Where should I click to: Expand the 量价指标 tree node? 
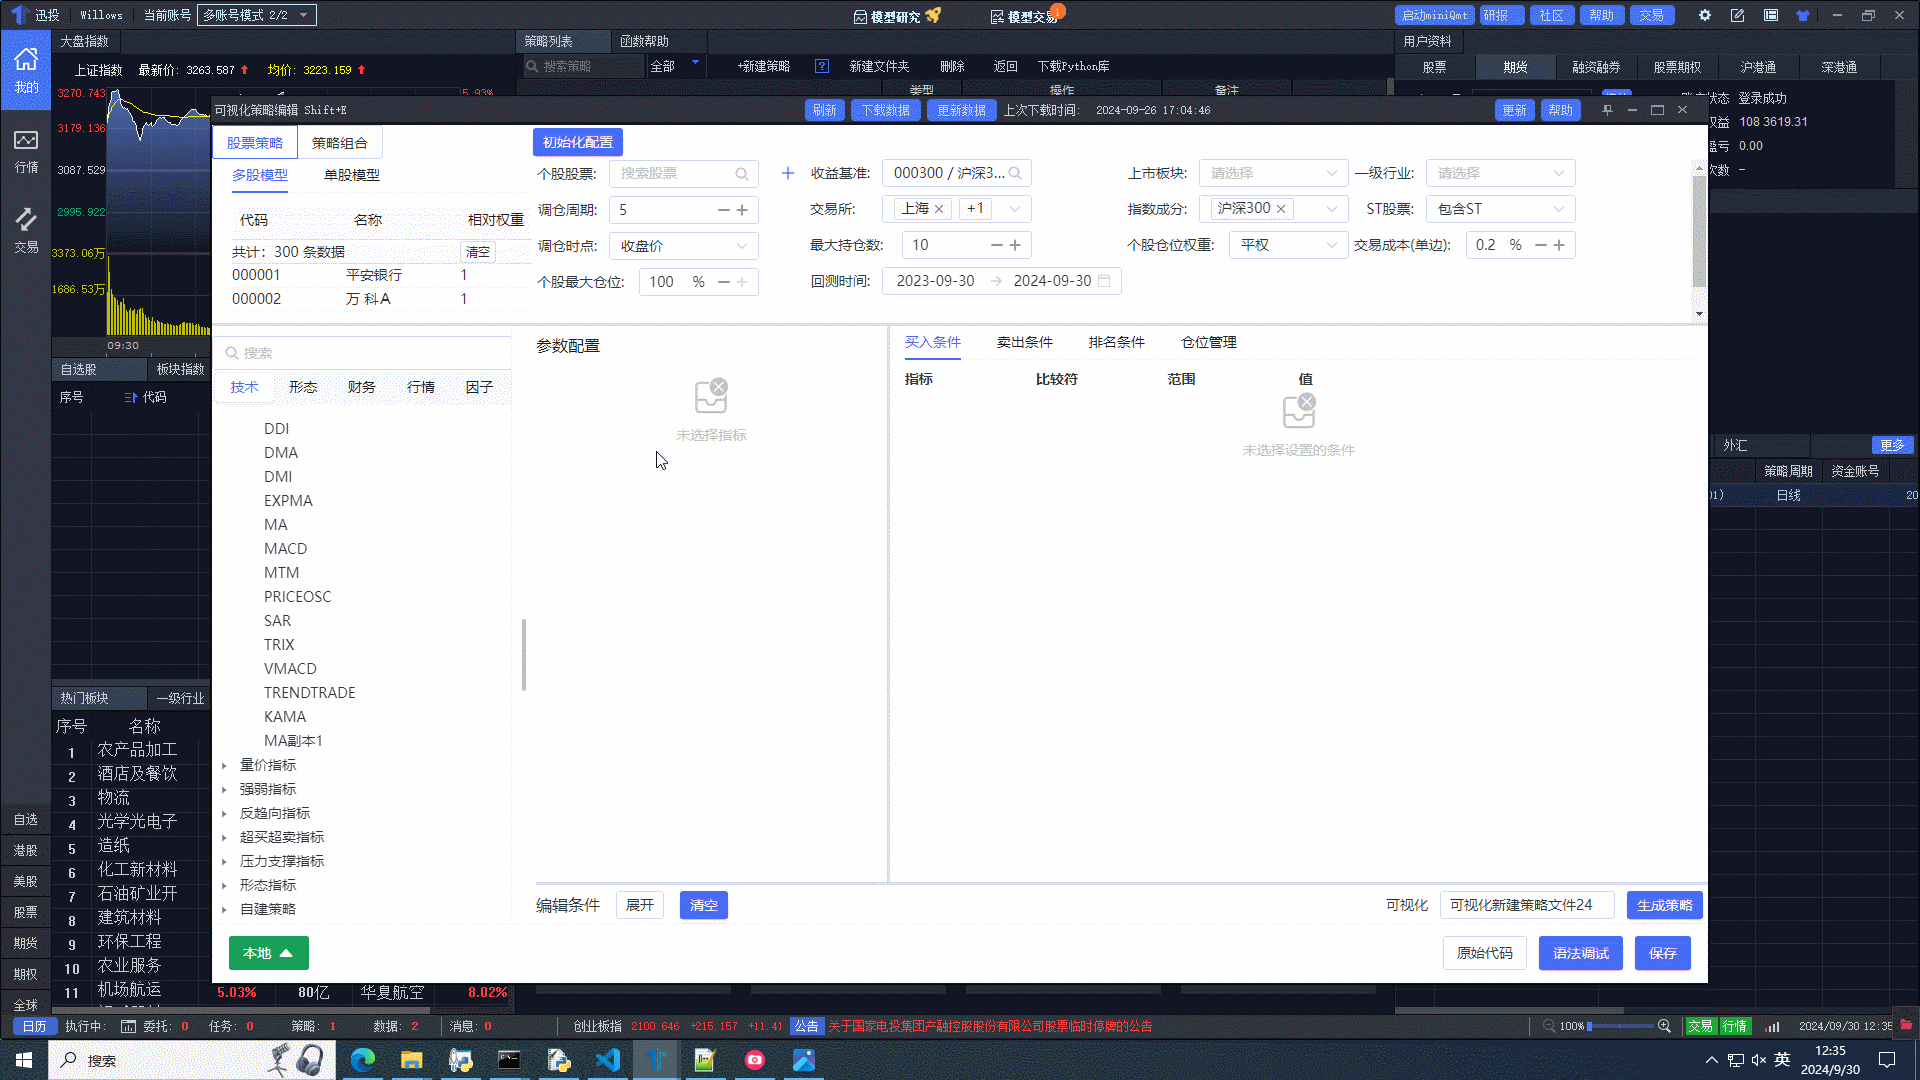click(225, 765)
